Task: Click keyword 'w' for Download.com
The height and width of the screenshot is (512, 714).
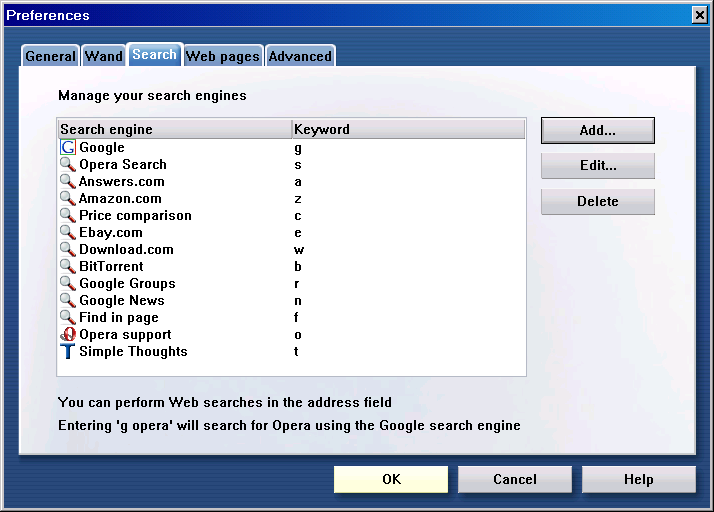Action: pos(299,250)
